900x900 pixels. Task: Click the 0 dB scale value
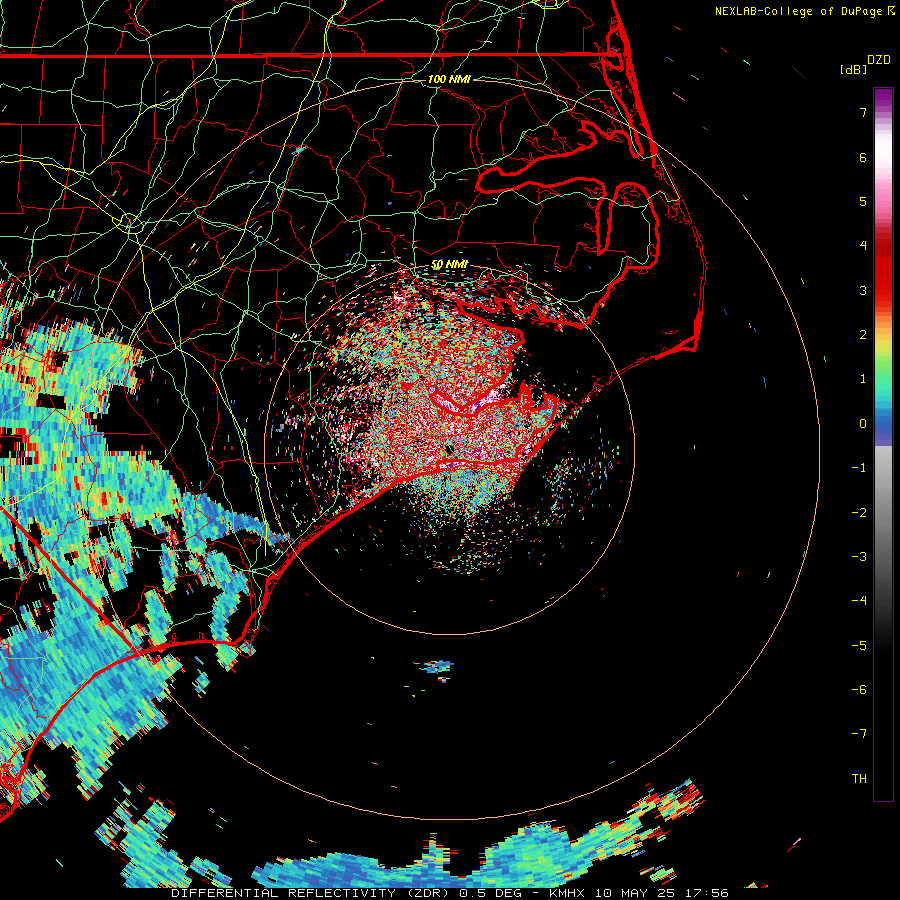[863, 424]
